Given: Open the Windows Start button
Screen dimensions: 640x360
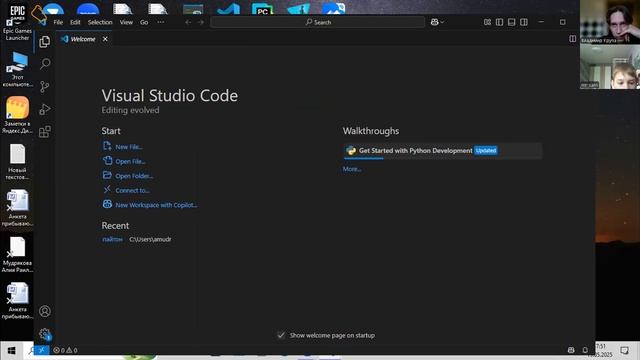Looking at the screenshot, I should click(11, 350).
